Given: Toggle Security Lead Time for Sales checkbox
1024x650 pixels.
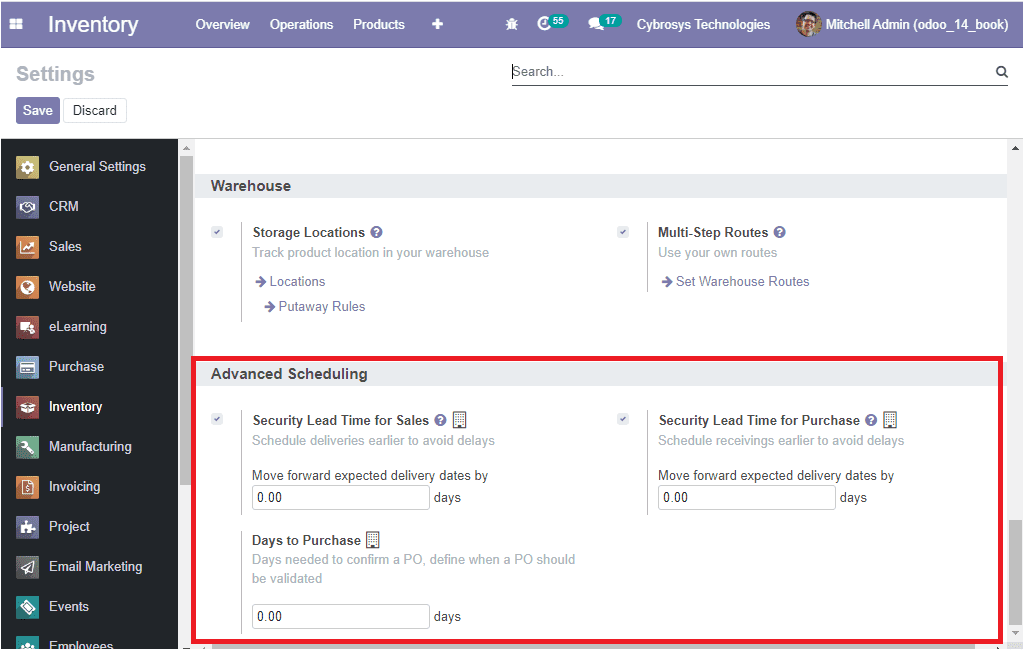Looking at the screenshot, I should [217, 419].
